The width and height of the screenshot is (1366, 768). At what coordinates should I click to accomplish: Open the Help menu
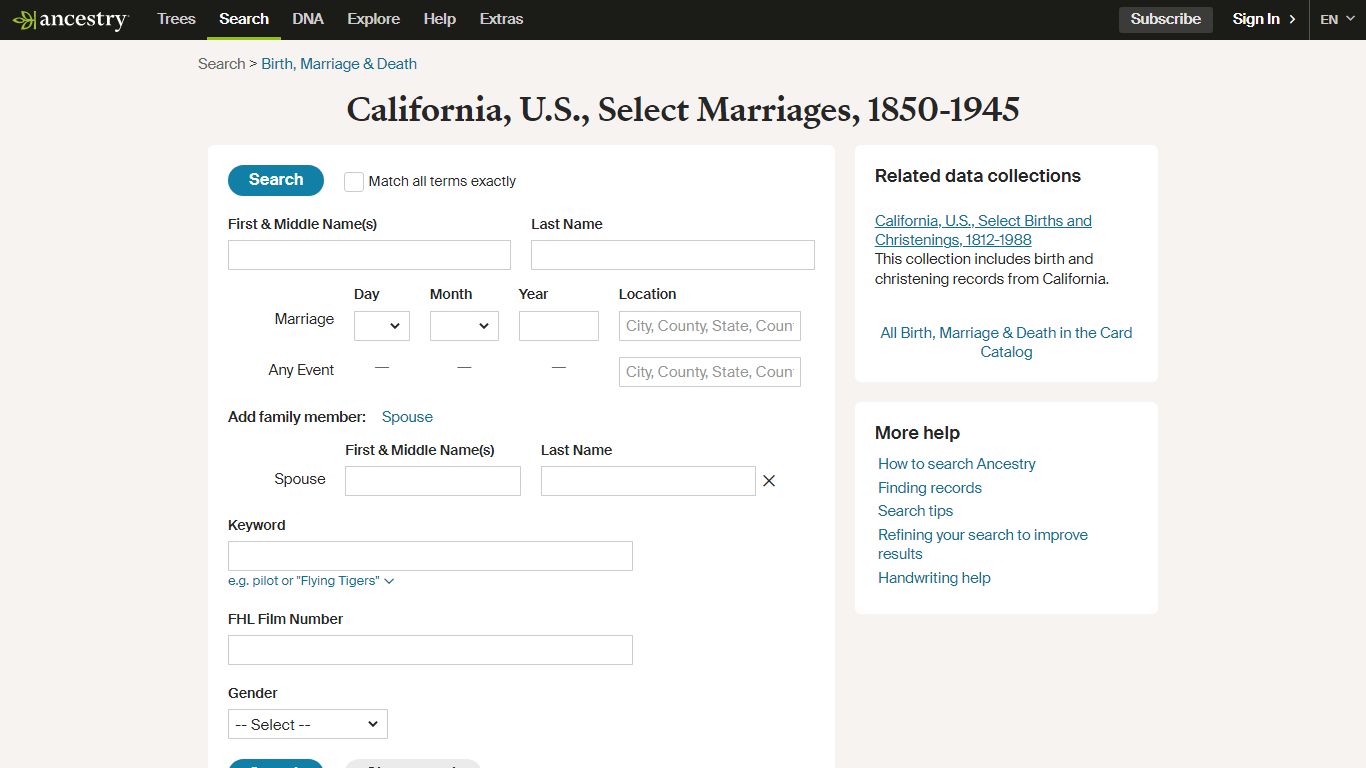tap(440, 19)
